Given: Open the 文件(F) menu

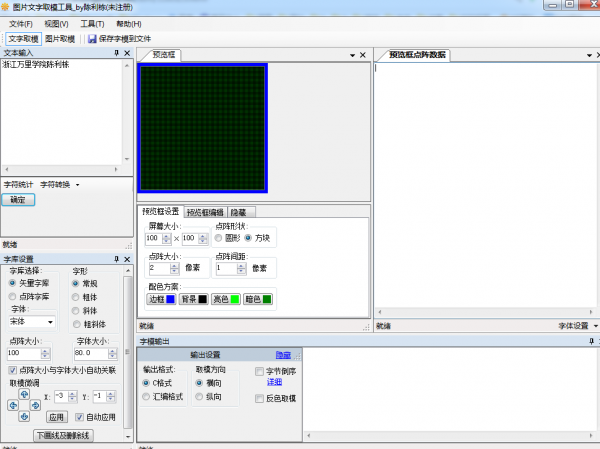Looking at the screenshot, I should coord(21,24).
